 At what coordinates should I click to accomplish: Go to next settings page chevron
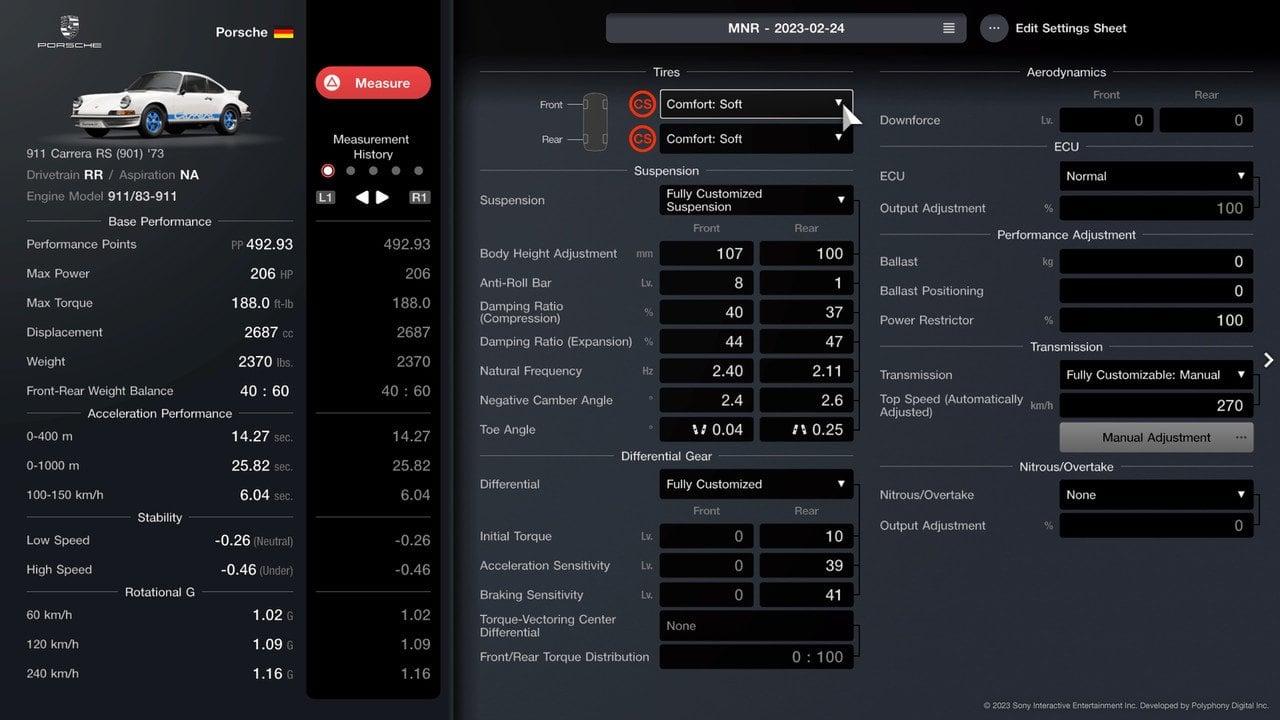pos(1268,360)
